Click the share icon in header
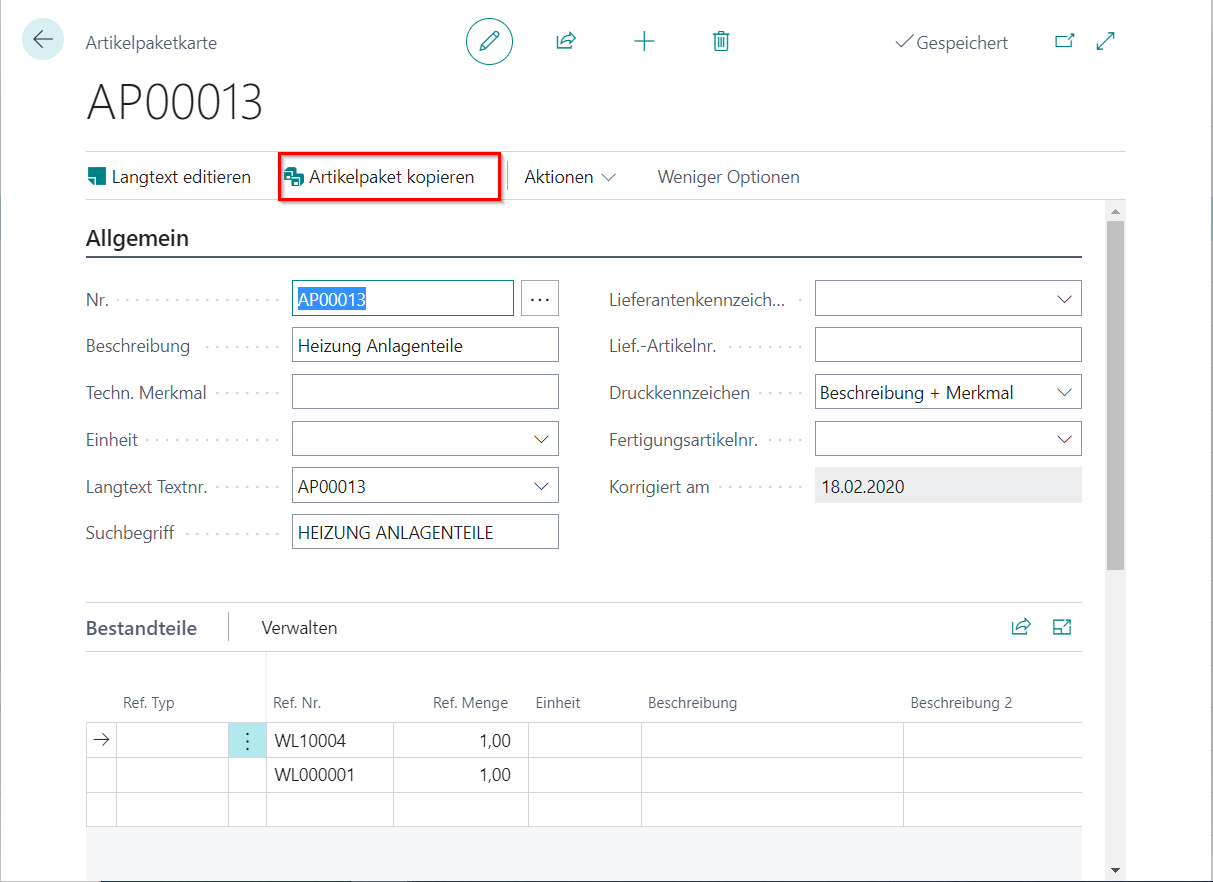The image size is (1213, 882). pyautogui.click(x=566, y=42)
